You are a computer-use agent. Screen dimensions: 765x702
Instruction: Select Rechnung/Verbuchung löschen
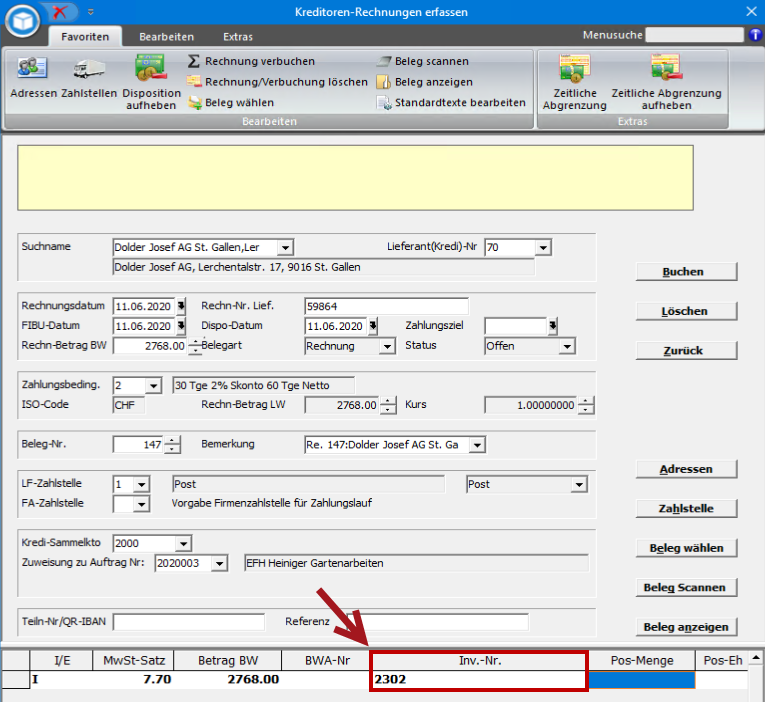pos(277,82)
